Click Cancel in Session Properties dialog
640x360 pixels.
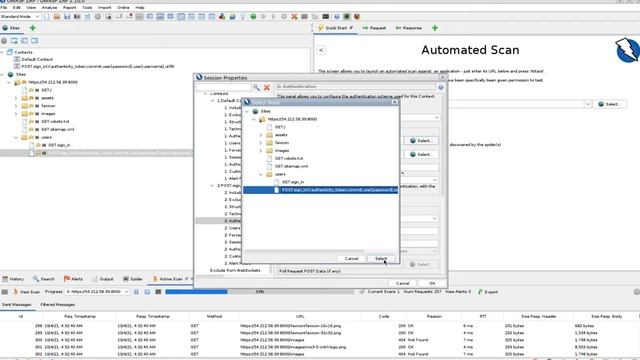point(402,283)
